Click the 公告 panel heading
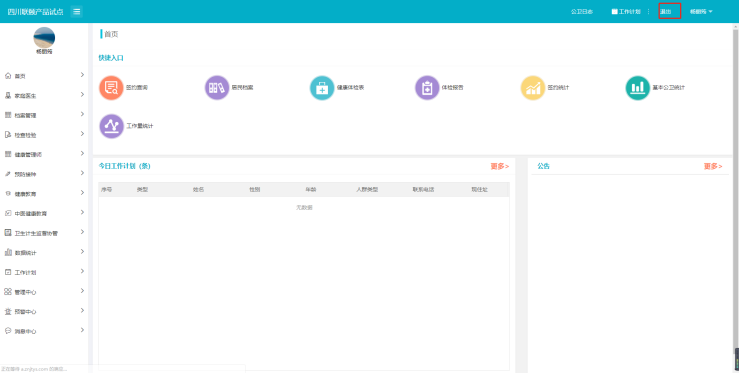 [x=544, y=166]
